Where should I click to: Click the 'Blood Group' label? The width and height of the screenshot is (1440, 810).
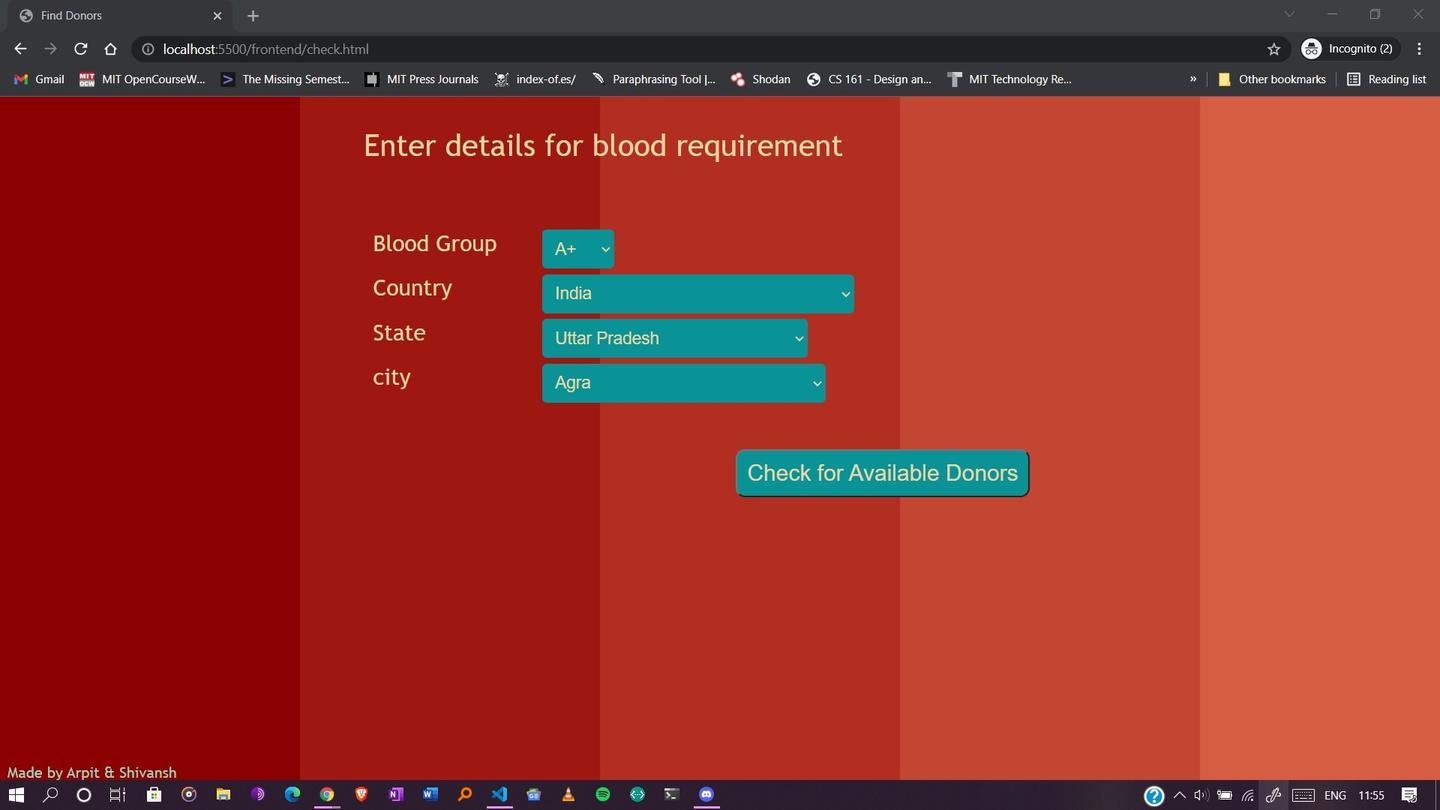(x=435, y=244)
